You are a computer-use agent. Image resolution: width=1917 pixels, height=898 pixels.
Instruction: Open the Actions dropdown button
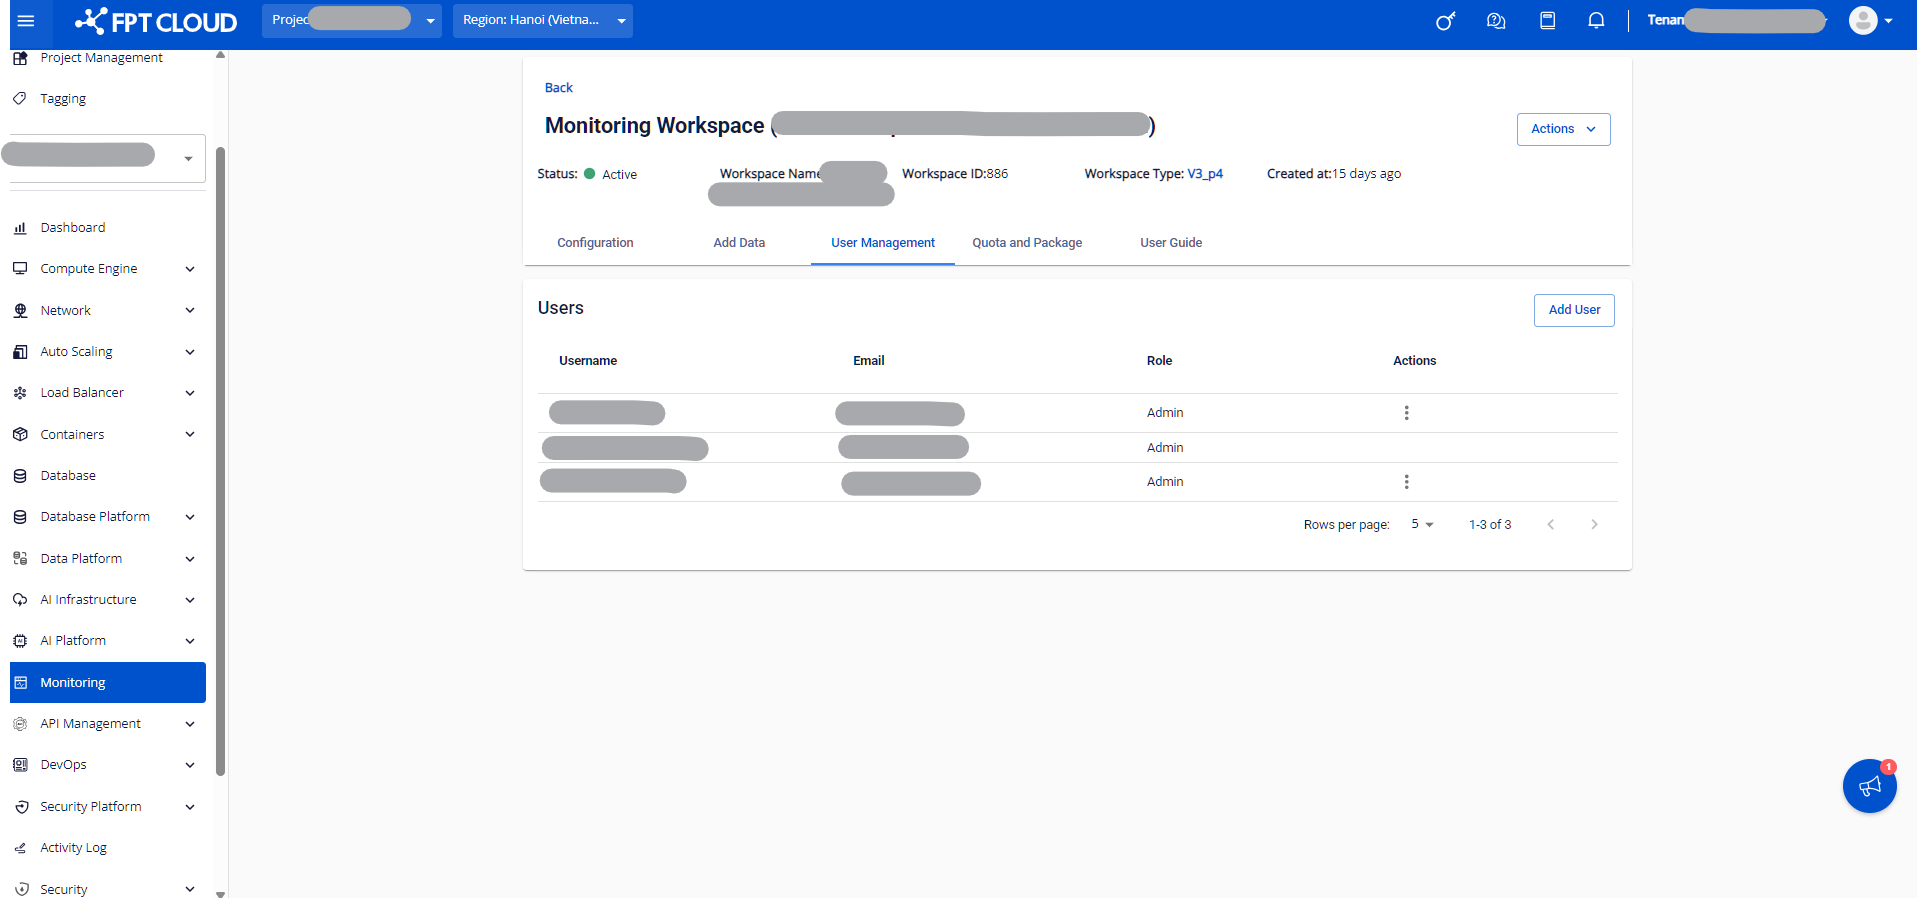coord(1562,129)
